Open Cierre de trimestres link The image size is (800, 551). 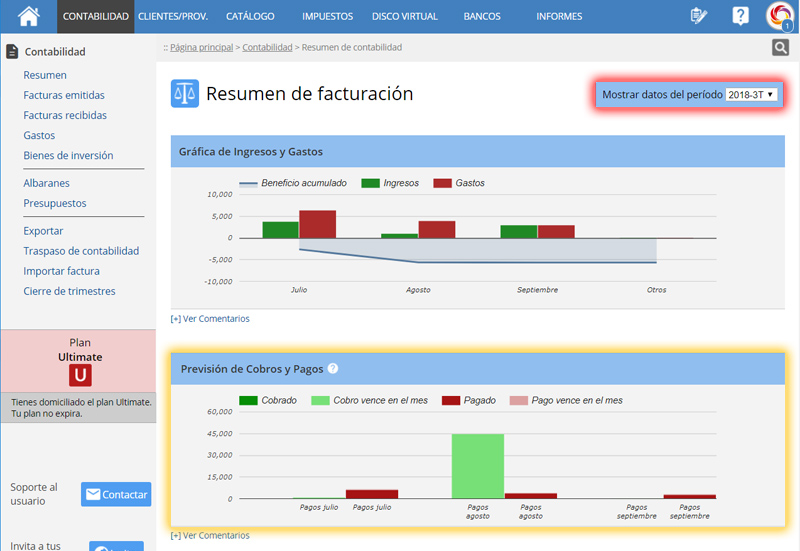[x=69, y=291]
